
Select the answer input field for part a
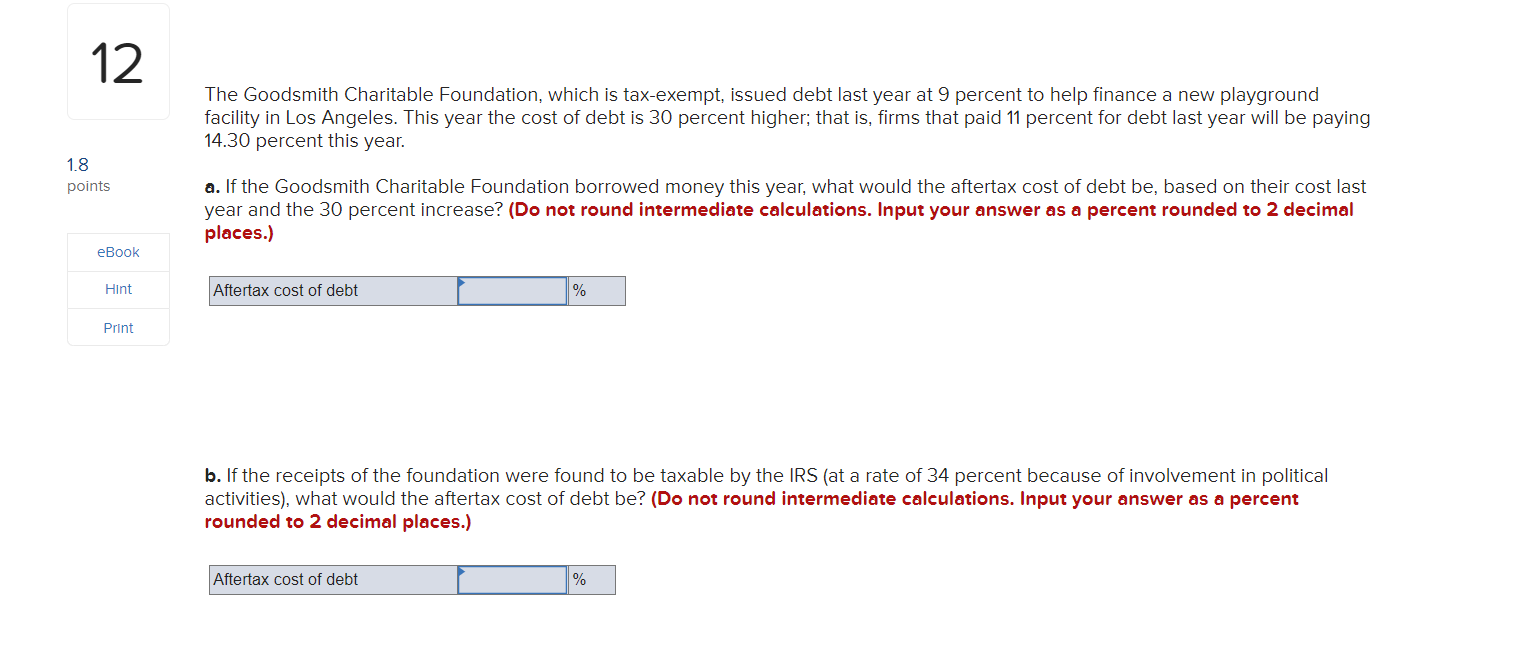[513, 290]
